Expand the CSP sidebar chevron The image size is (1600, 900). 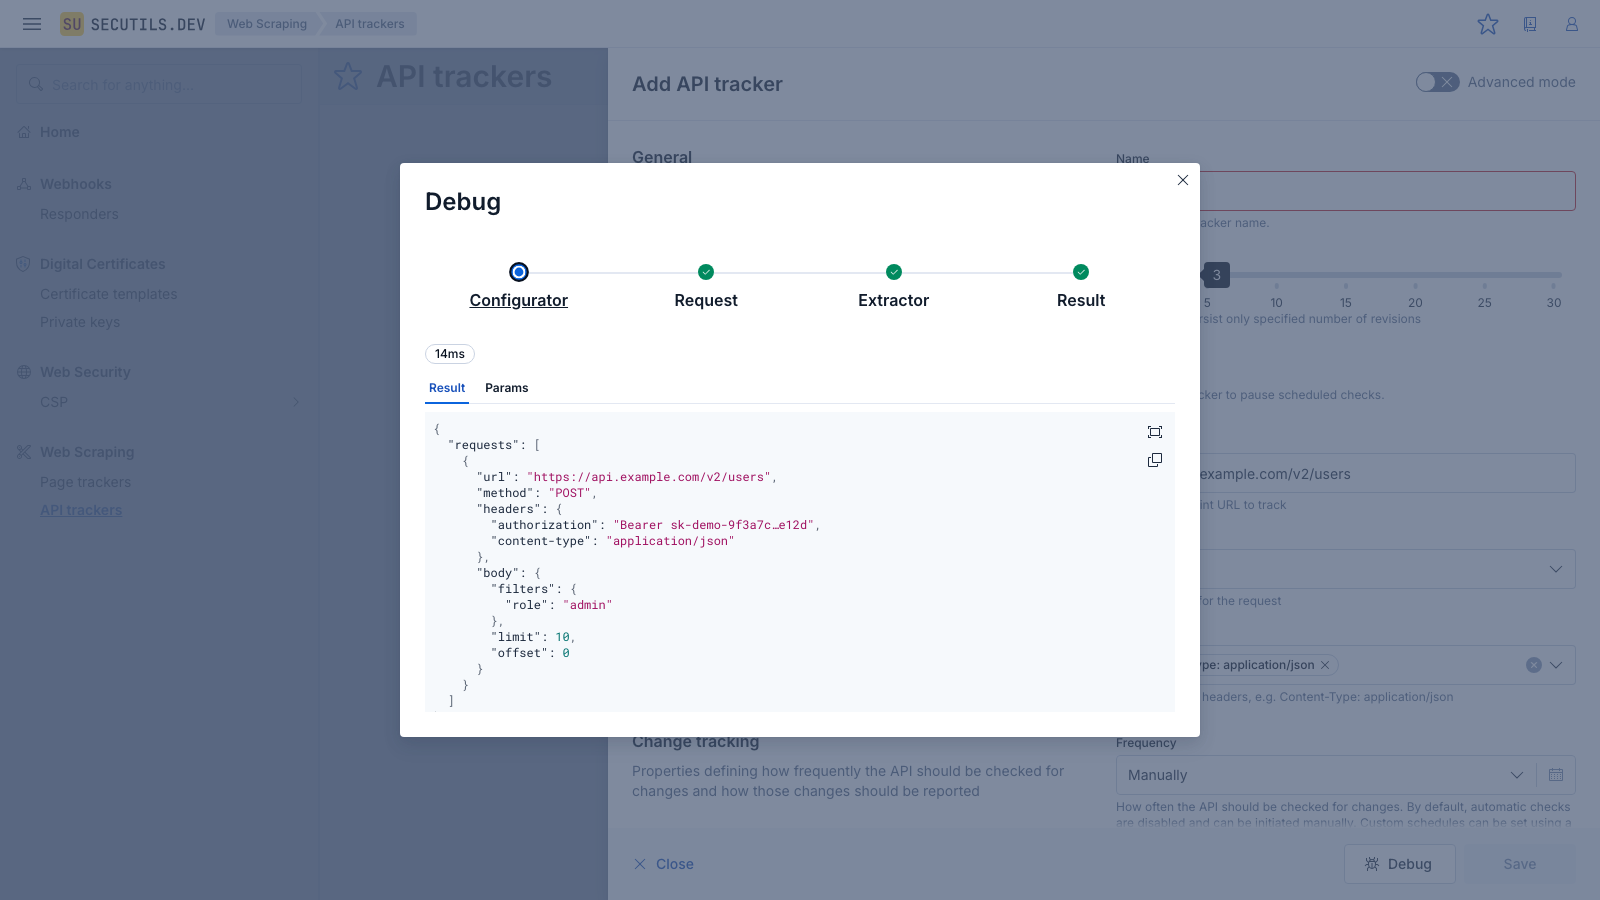[x=295, y=402]
